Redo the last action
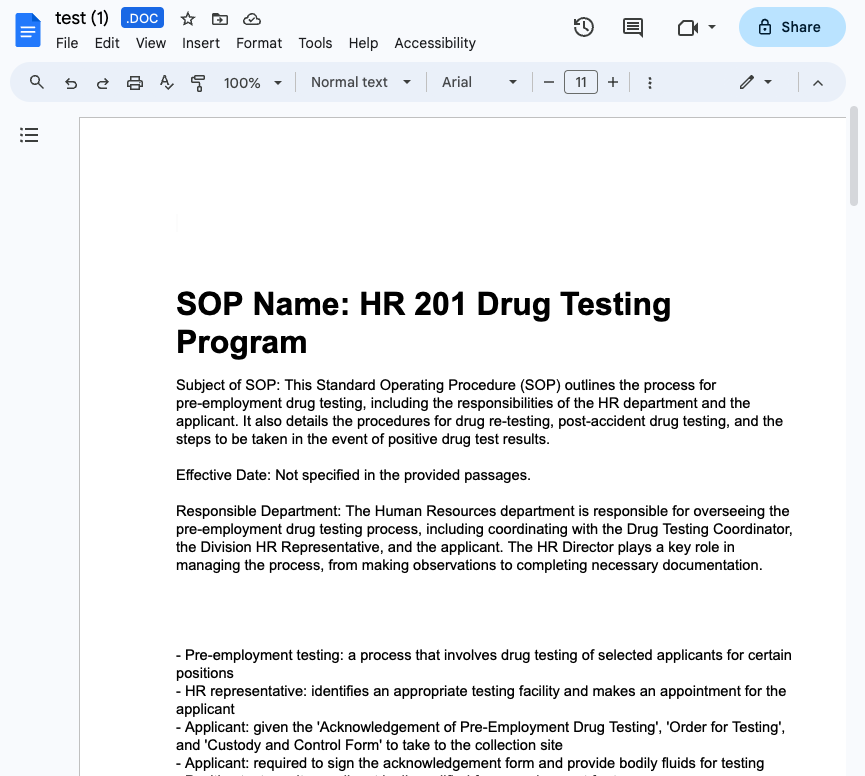Screen dimensions: 865x776 pos(103,83)
